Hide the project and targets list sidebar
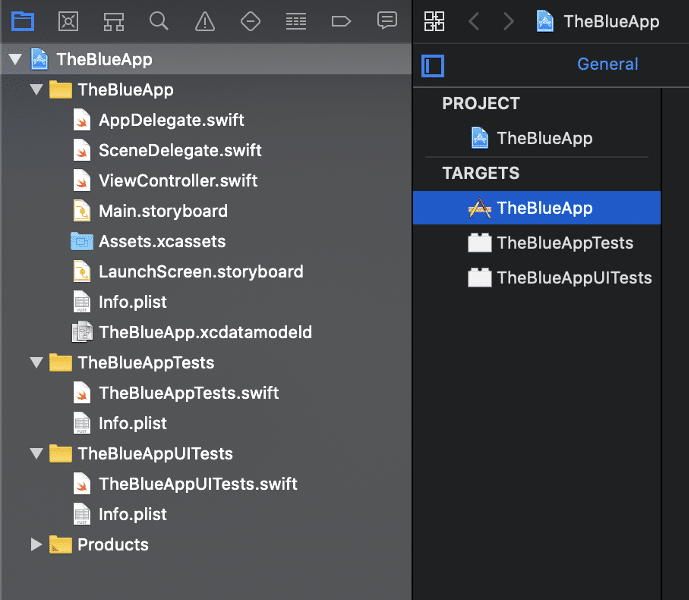The width and height of the screenshot is (689, 600). coord(432,66)
